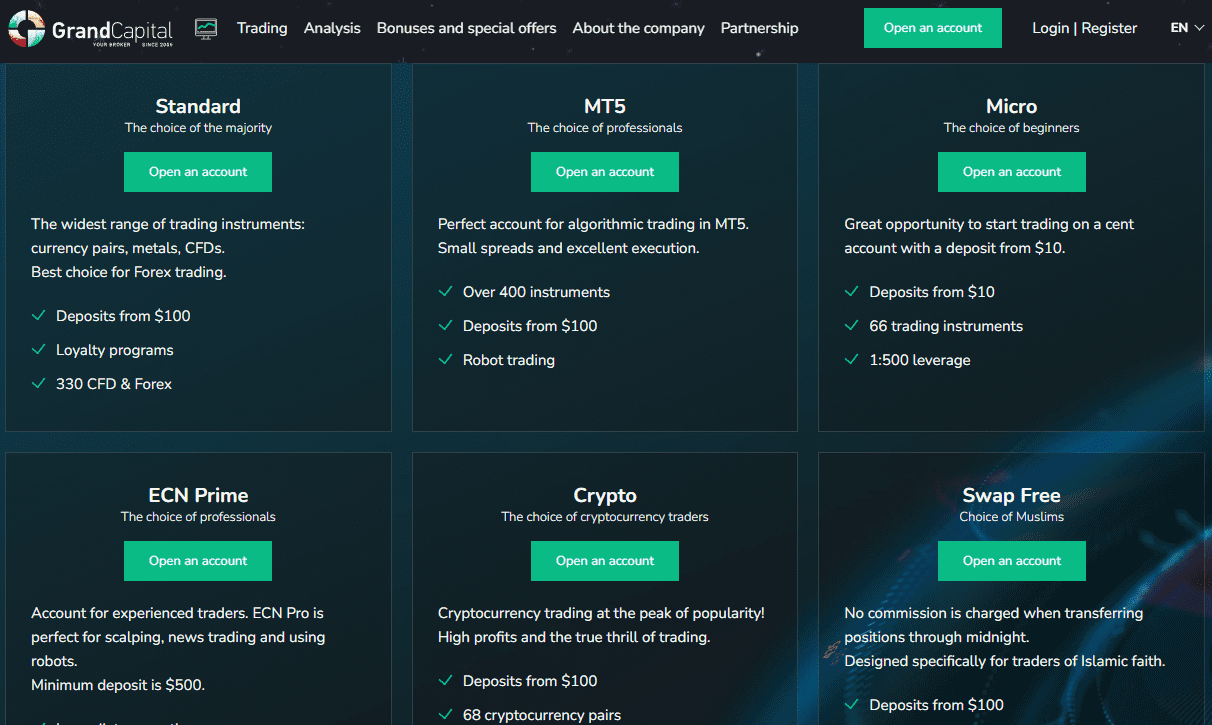1212x725 pixels.
Task: Click the checkmark beside "1:500 leverage"
Action: (x=853, y=360)
